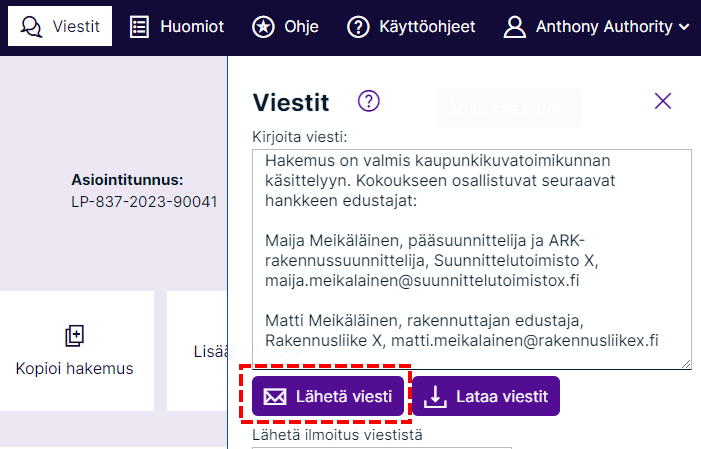This screenshot has width=701, height=449.
Task: Click the faded button behind Viestit panel
Action: coord(509,107)
